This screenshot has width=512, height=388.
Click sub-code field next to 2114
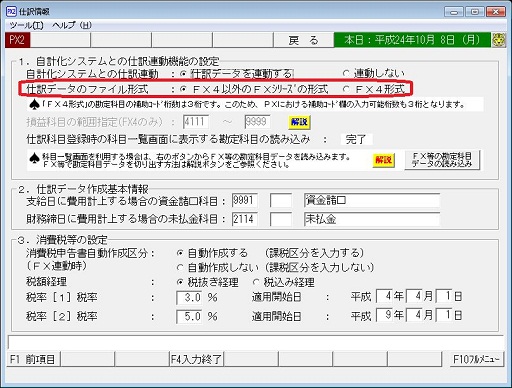click(281, 219)
